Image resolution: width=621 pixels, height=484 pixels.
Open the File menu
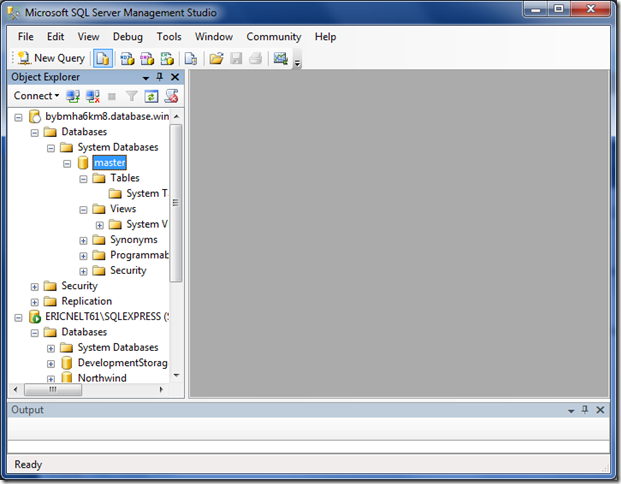click(26, 37)
